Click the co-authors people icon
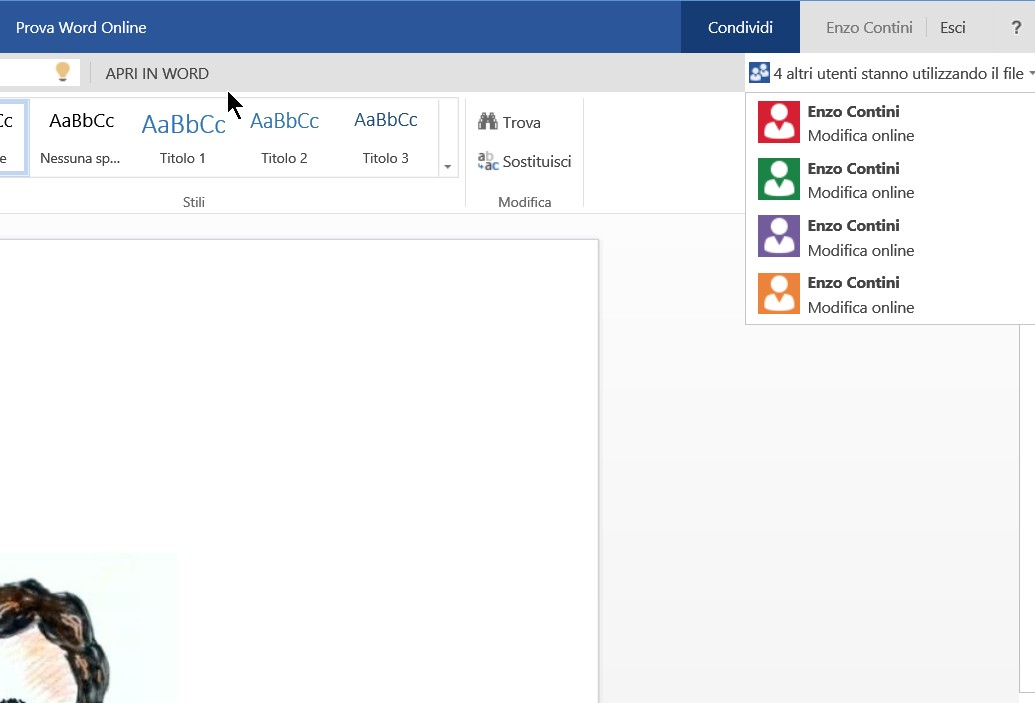 pos(759,73)
